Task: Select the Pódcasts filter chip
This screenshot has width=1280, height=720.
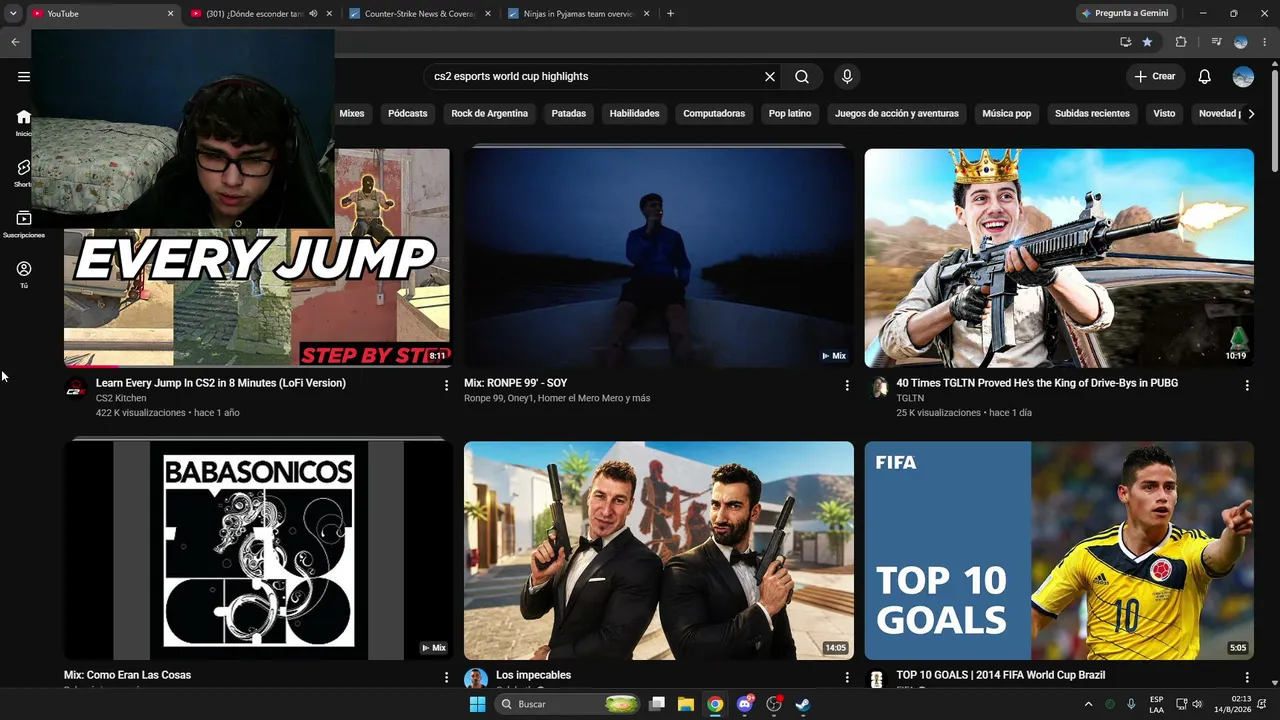Action: coord(408,113)
